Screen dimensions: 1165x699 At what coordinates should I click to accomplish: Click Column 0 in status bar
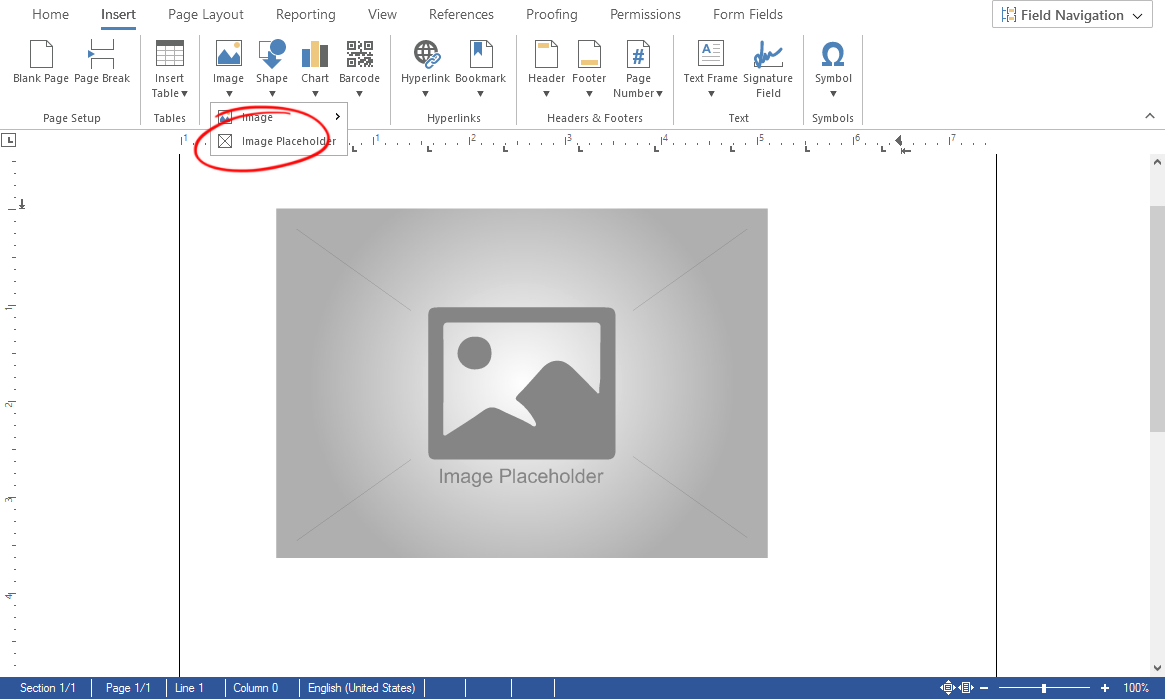(256, 688)
